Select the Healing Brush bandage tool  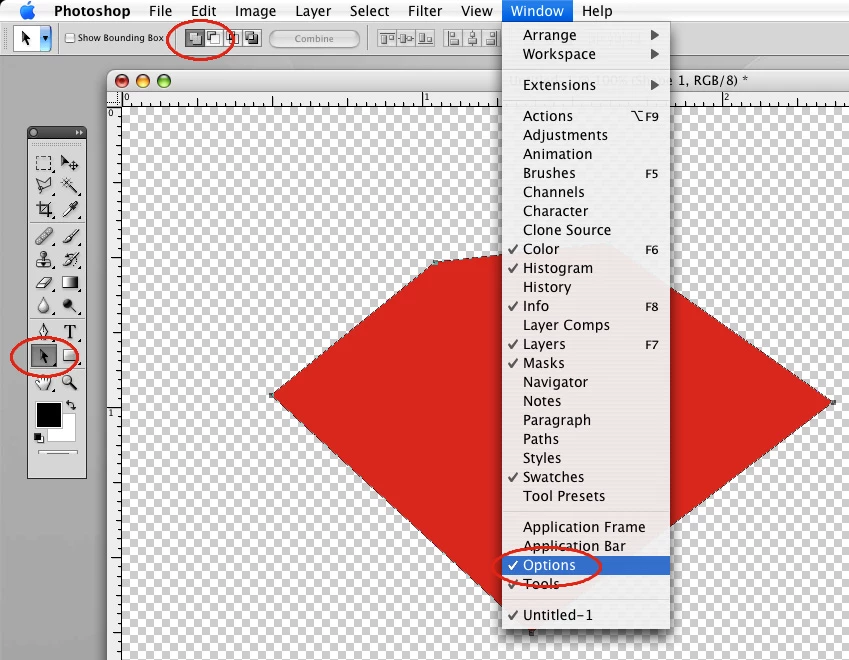(43, 237)
